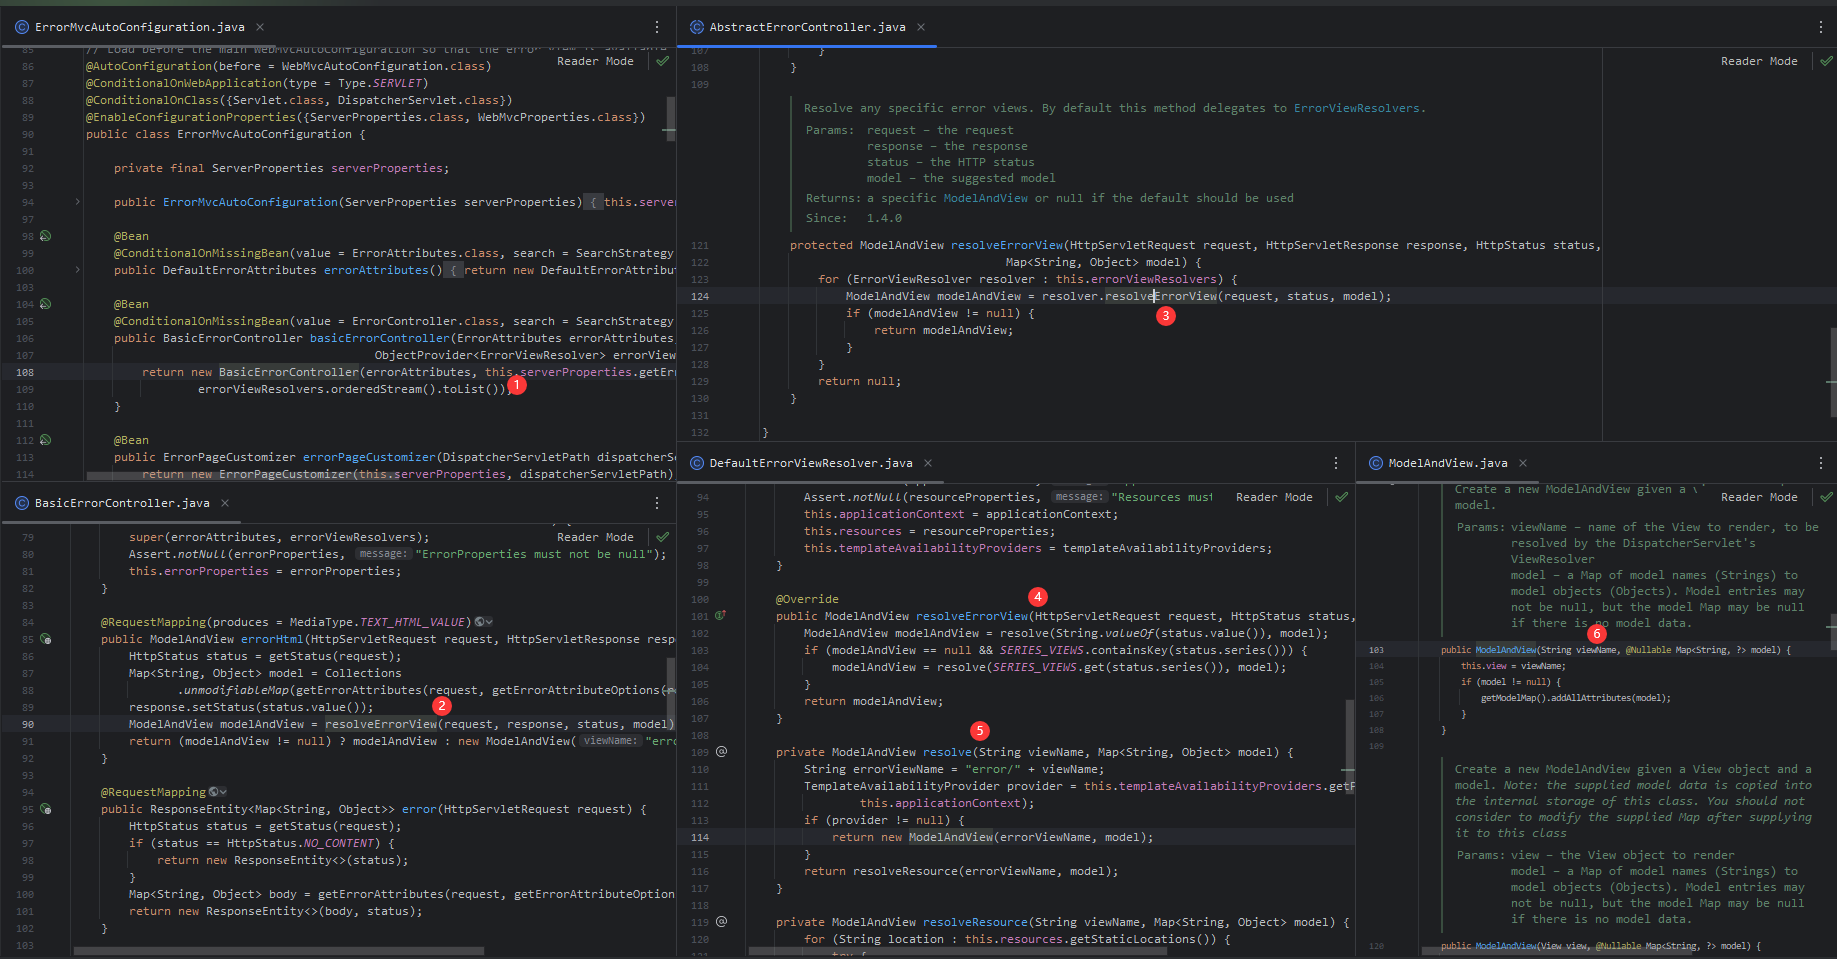Close the DefaultErrorViewResolver.java tab
This screenshot has width=1837, height=959.
(x=928, y=463)
